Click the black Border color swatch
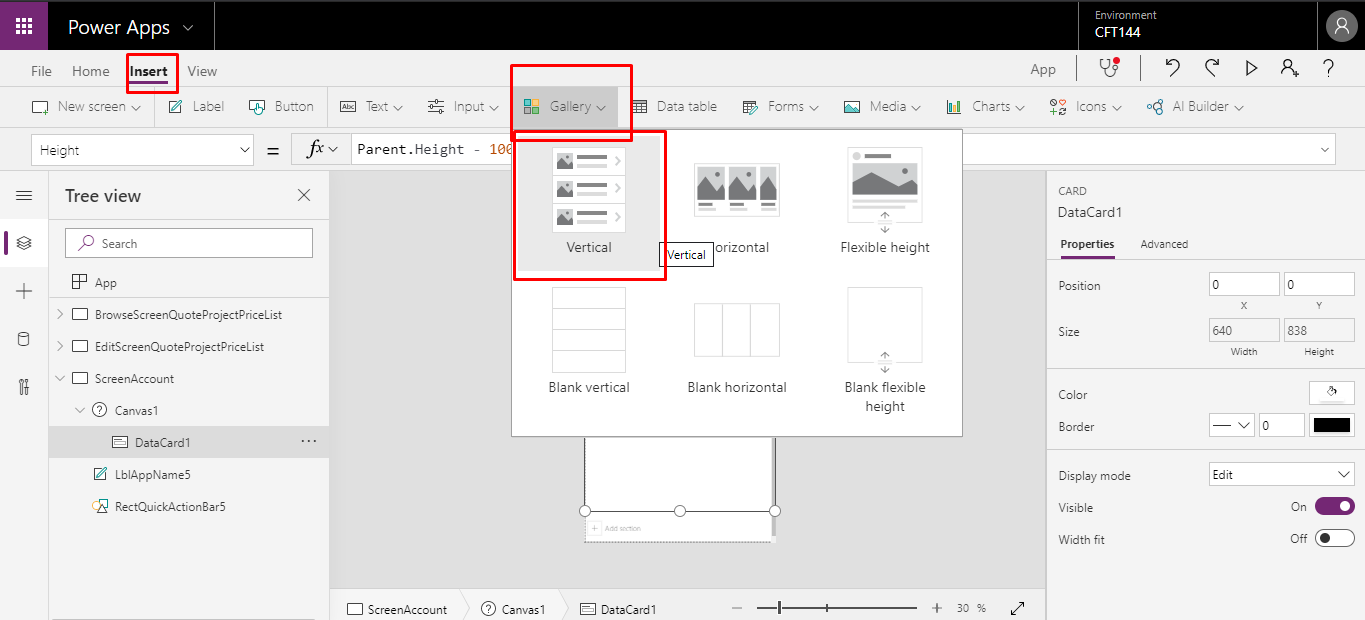The image size is (1365, 620). (1332, 425)
